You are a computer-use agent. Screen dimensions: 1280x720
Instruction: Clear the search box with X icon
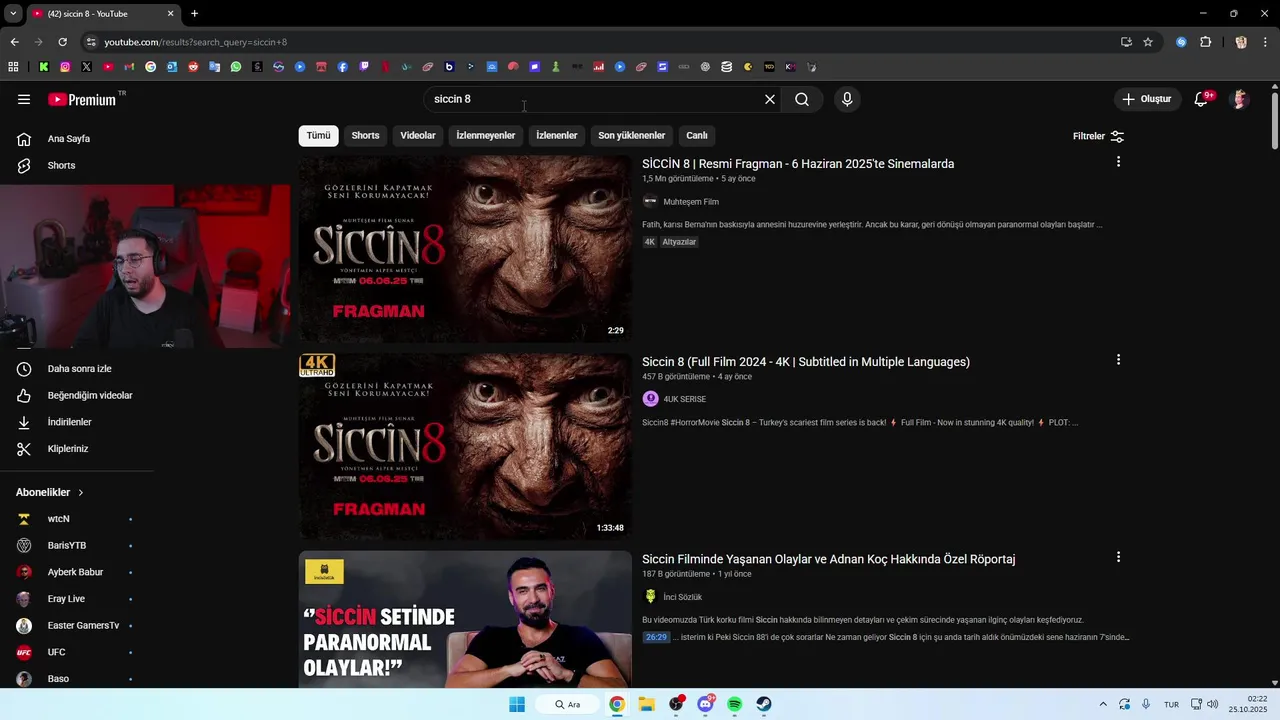click(x=770, y=99)
